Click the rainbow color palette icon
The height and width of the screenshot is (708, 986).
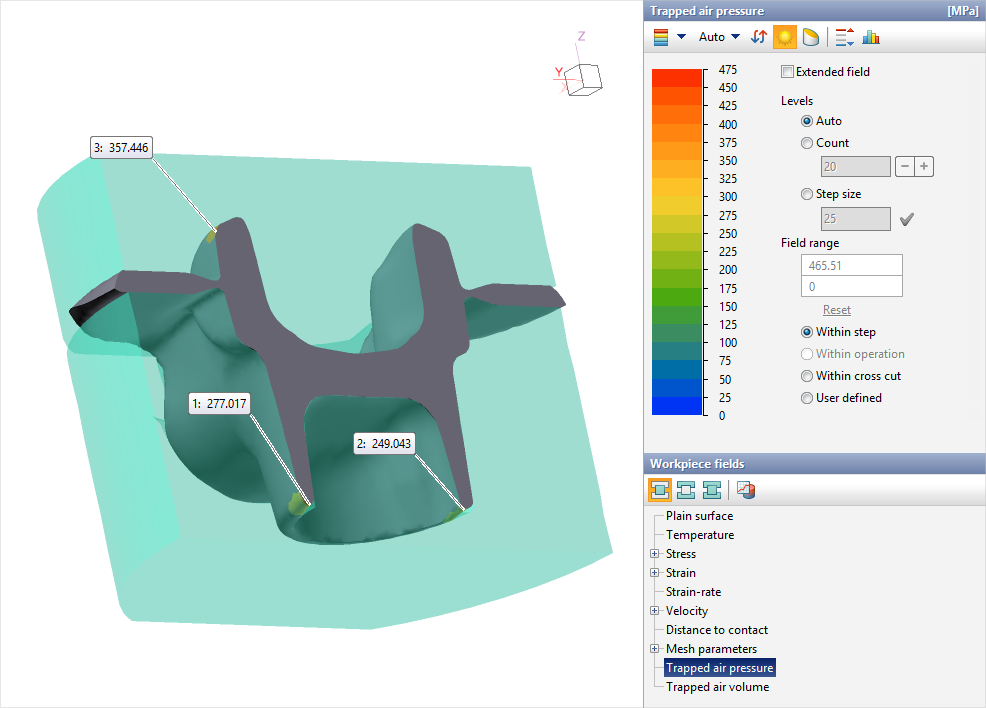tap(661, 37)
